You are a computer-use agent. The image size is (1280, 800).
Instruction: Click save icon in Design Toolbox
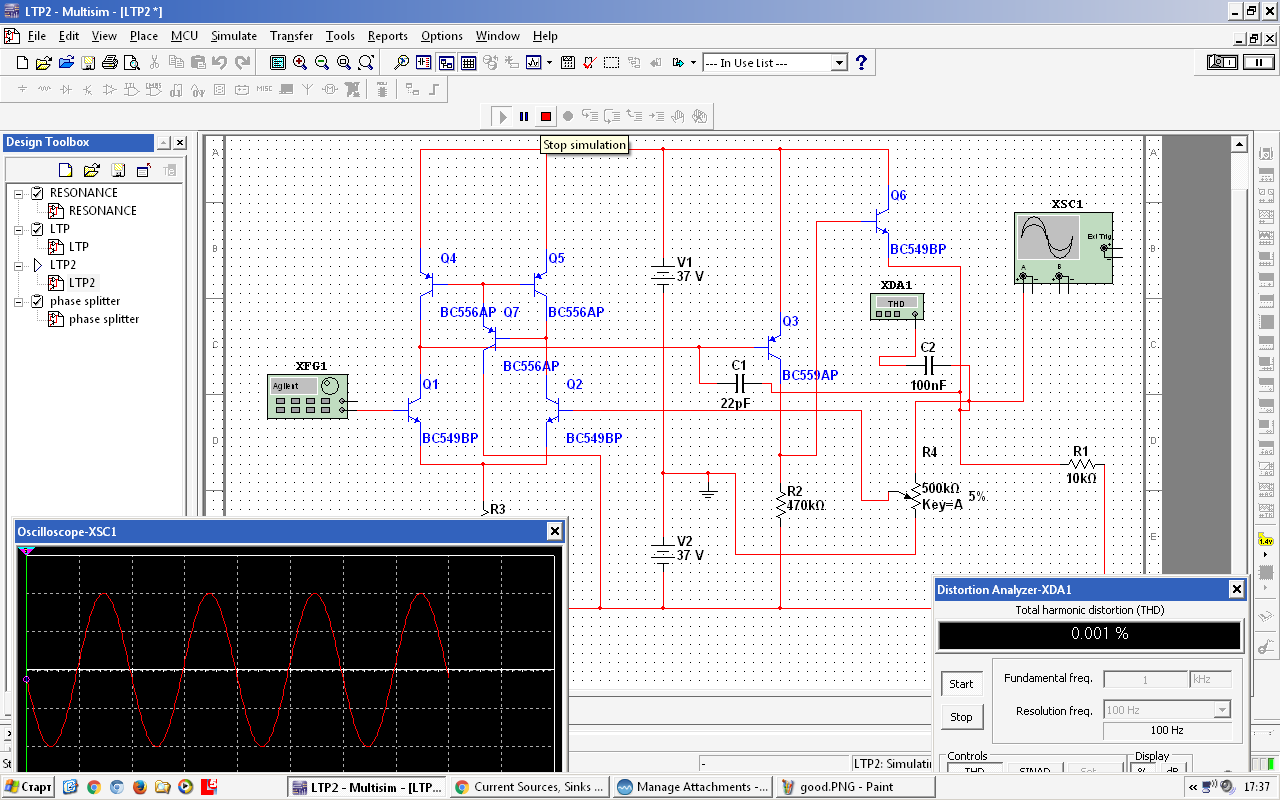point(118,170)
